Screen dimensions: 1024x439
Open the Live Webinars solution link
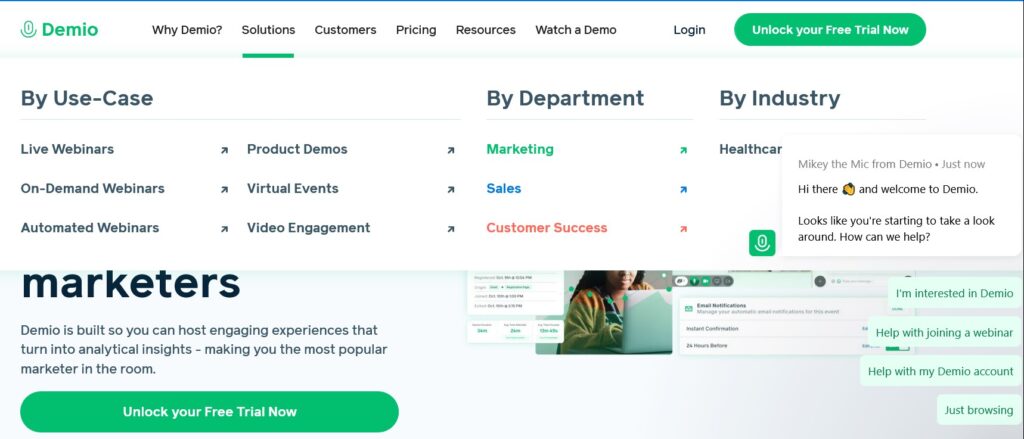[x=67, y=149]
